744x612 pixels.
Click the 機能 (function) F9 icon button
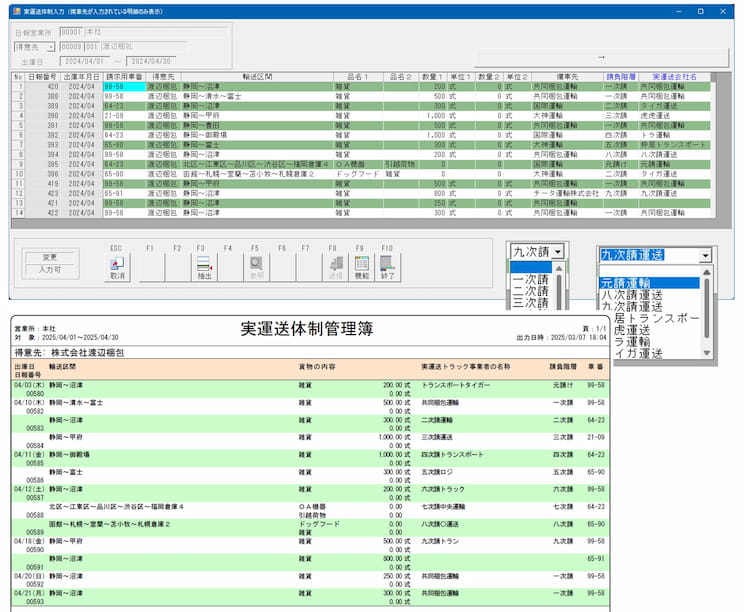click(x=362, y=268)
